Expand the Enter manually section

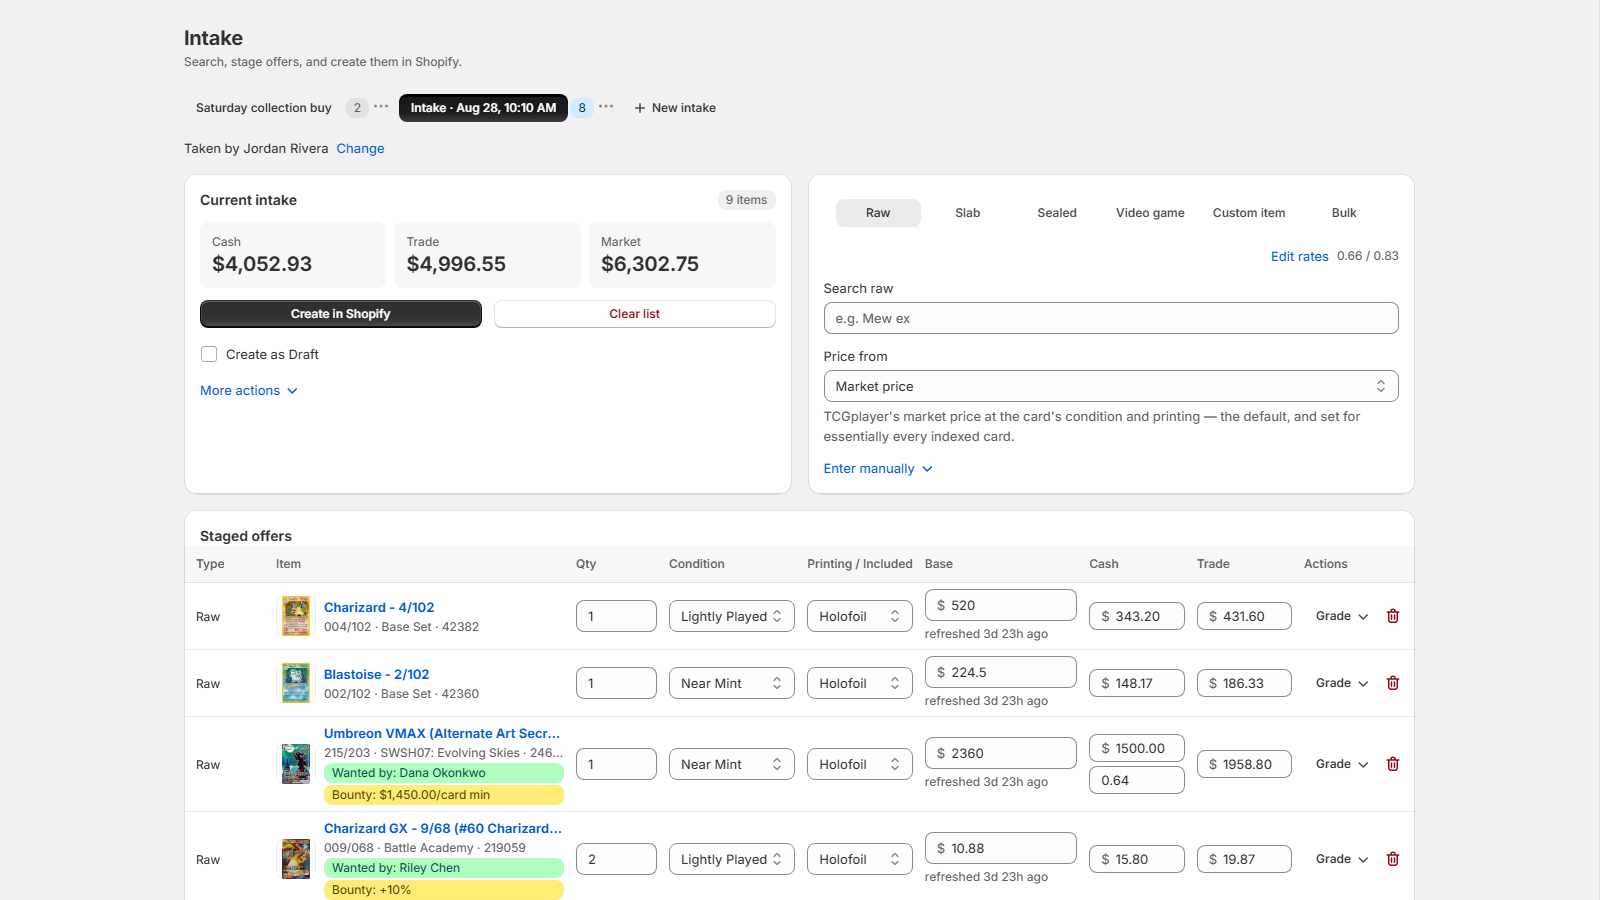878,469
